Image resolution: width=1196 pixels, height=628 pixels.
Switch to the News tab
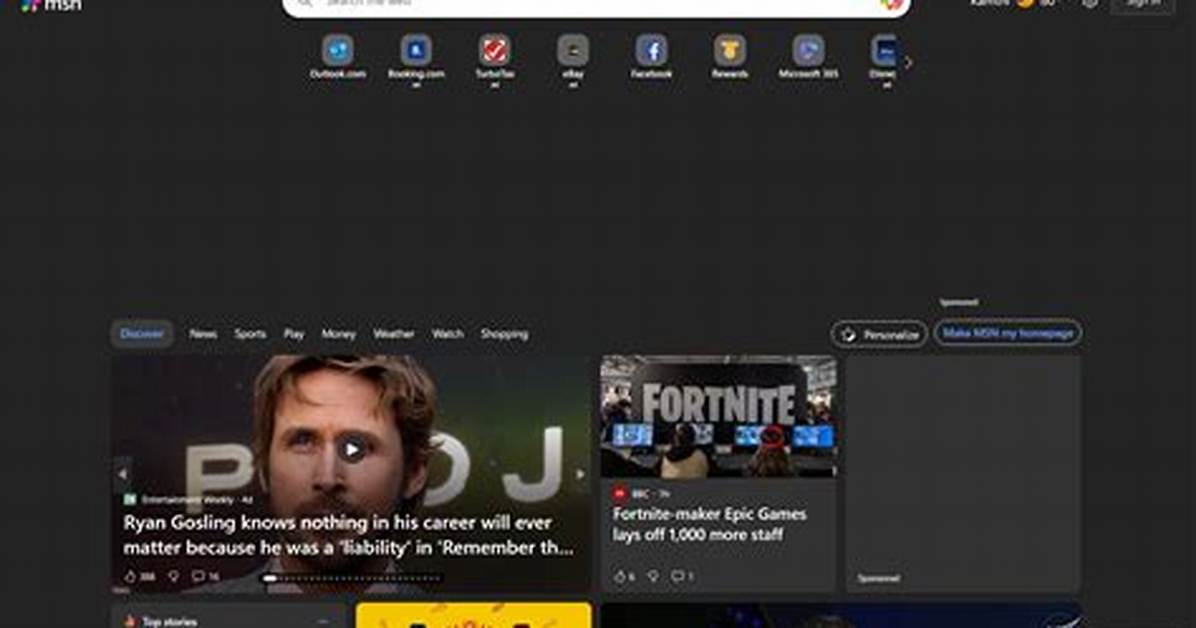203,333
